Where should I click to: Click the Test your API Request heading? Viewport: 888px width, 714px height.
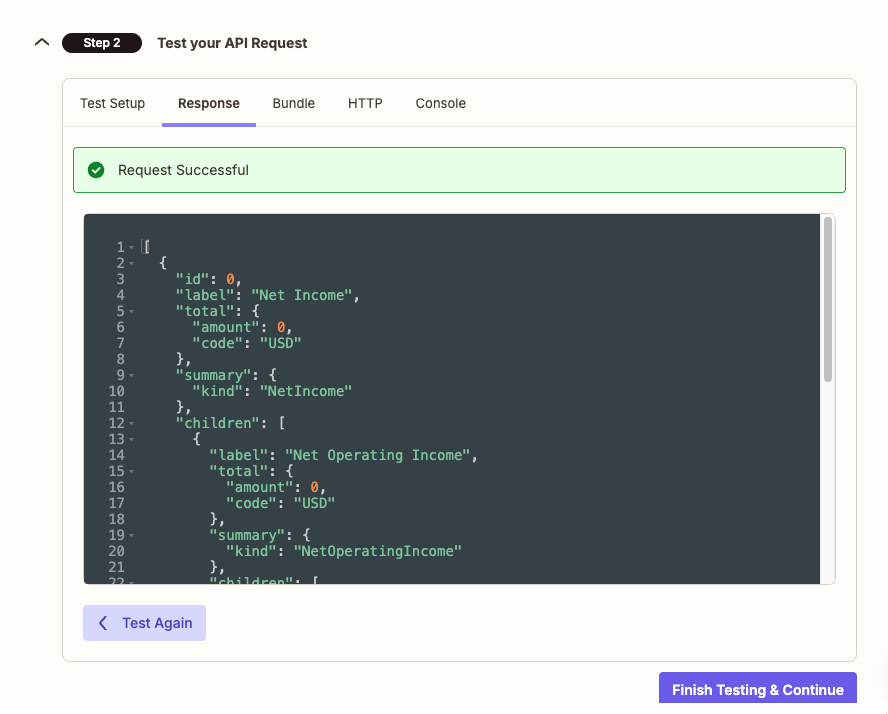pyautogui.click(x=232, y=43)
